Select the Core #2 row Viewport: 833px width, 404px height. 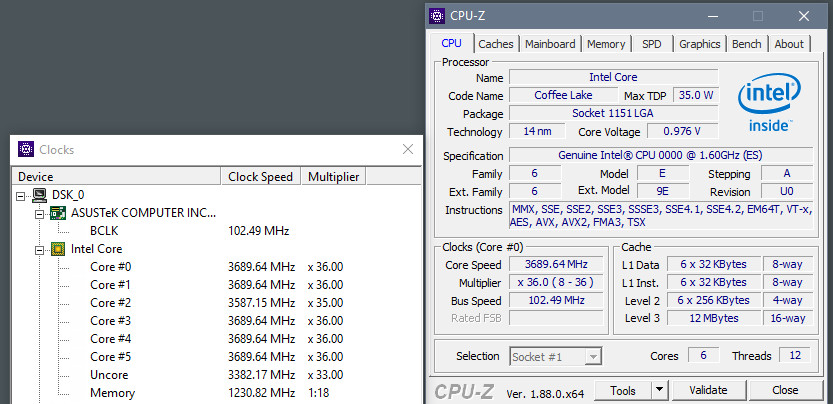click(x=216, y=303)
